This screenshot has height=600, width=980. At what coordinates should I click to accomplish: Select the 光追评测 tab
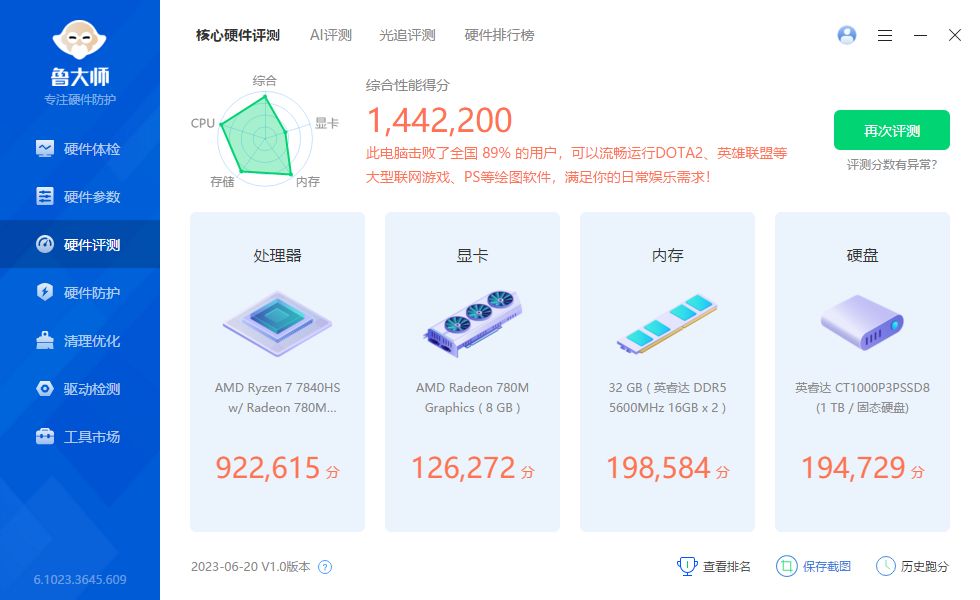(x=410, y=34)
